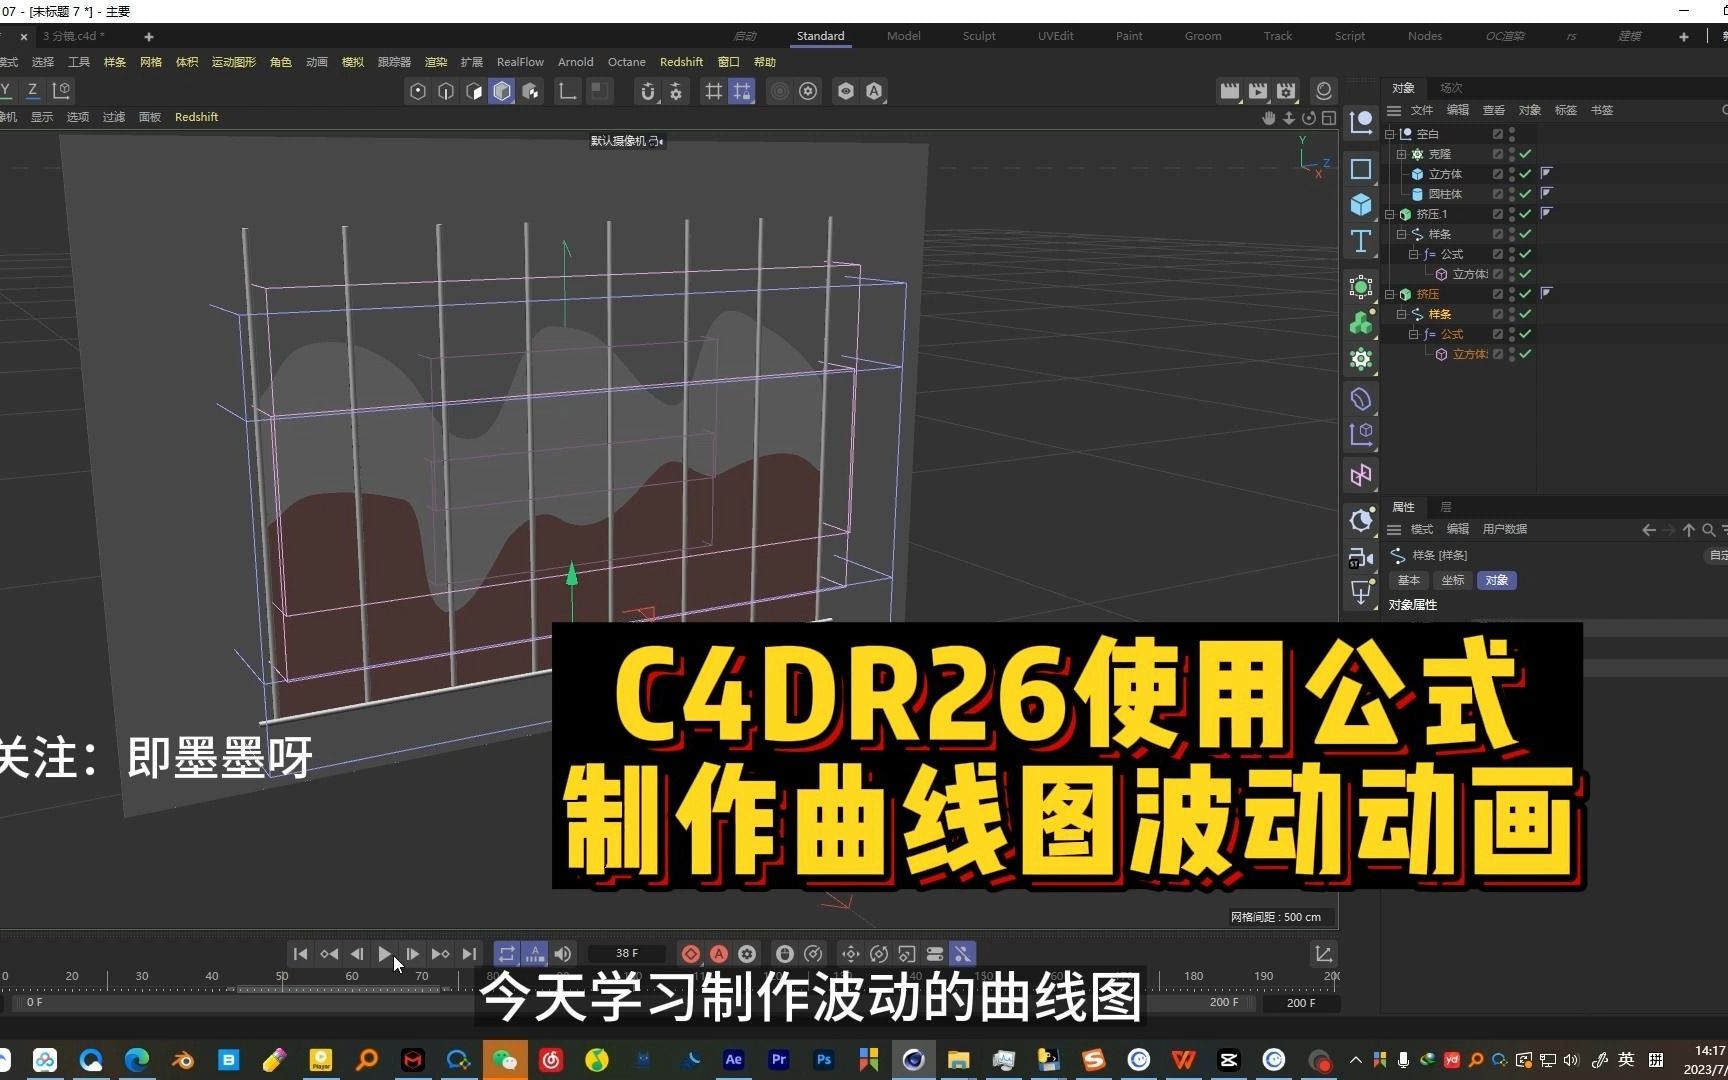Open the Camera palette icon

click(1361, 557)
